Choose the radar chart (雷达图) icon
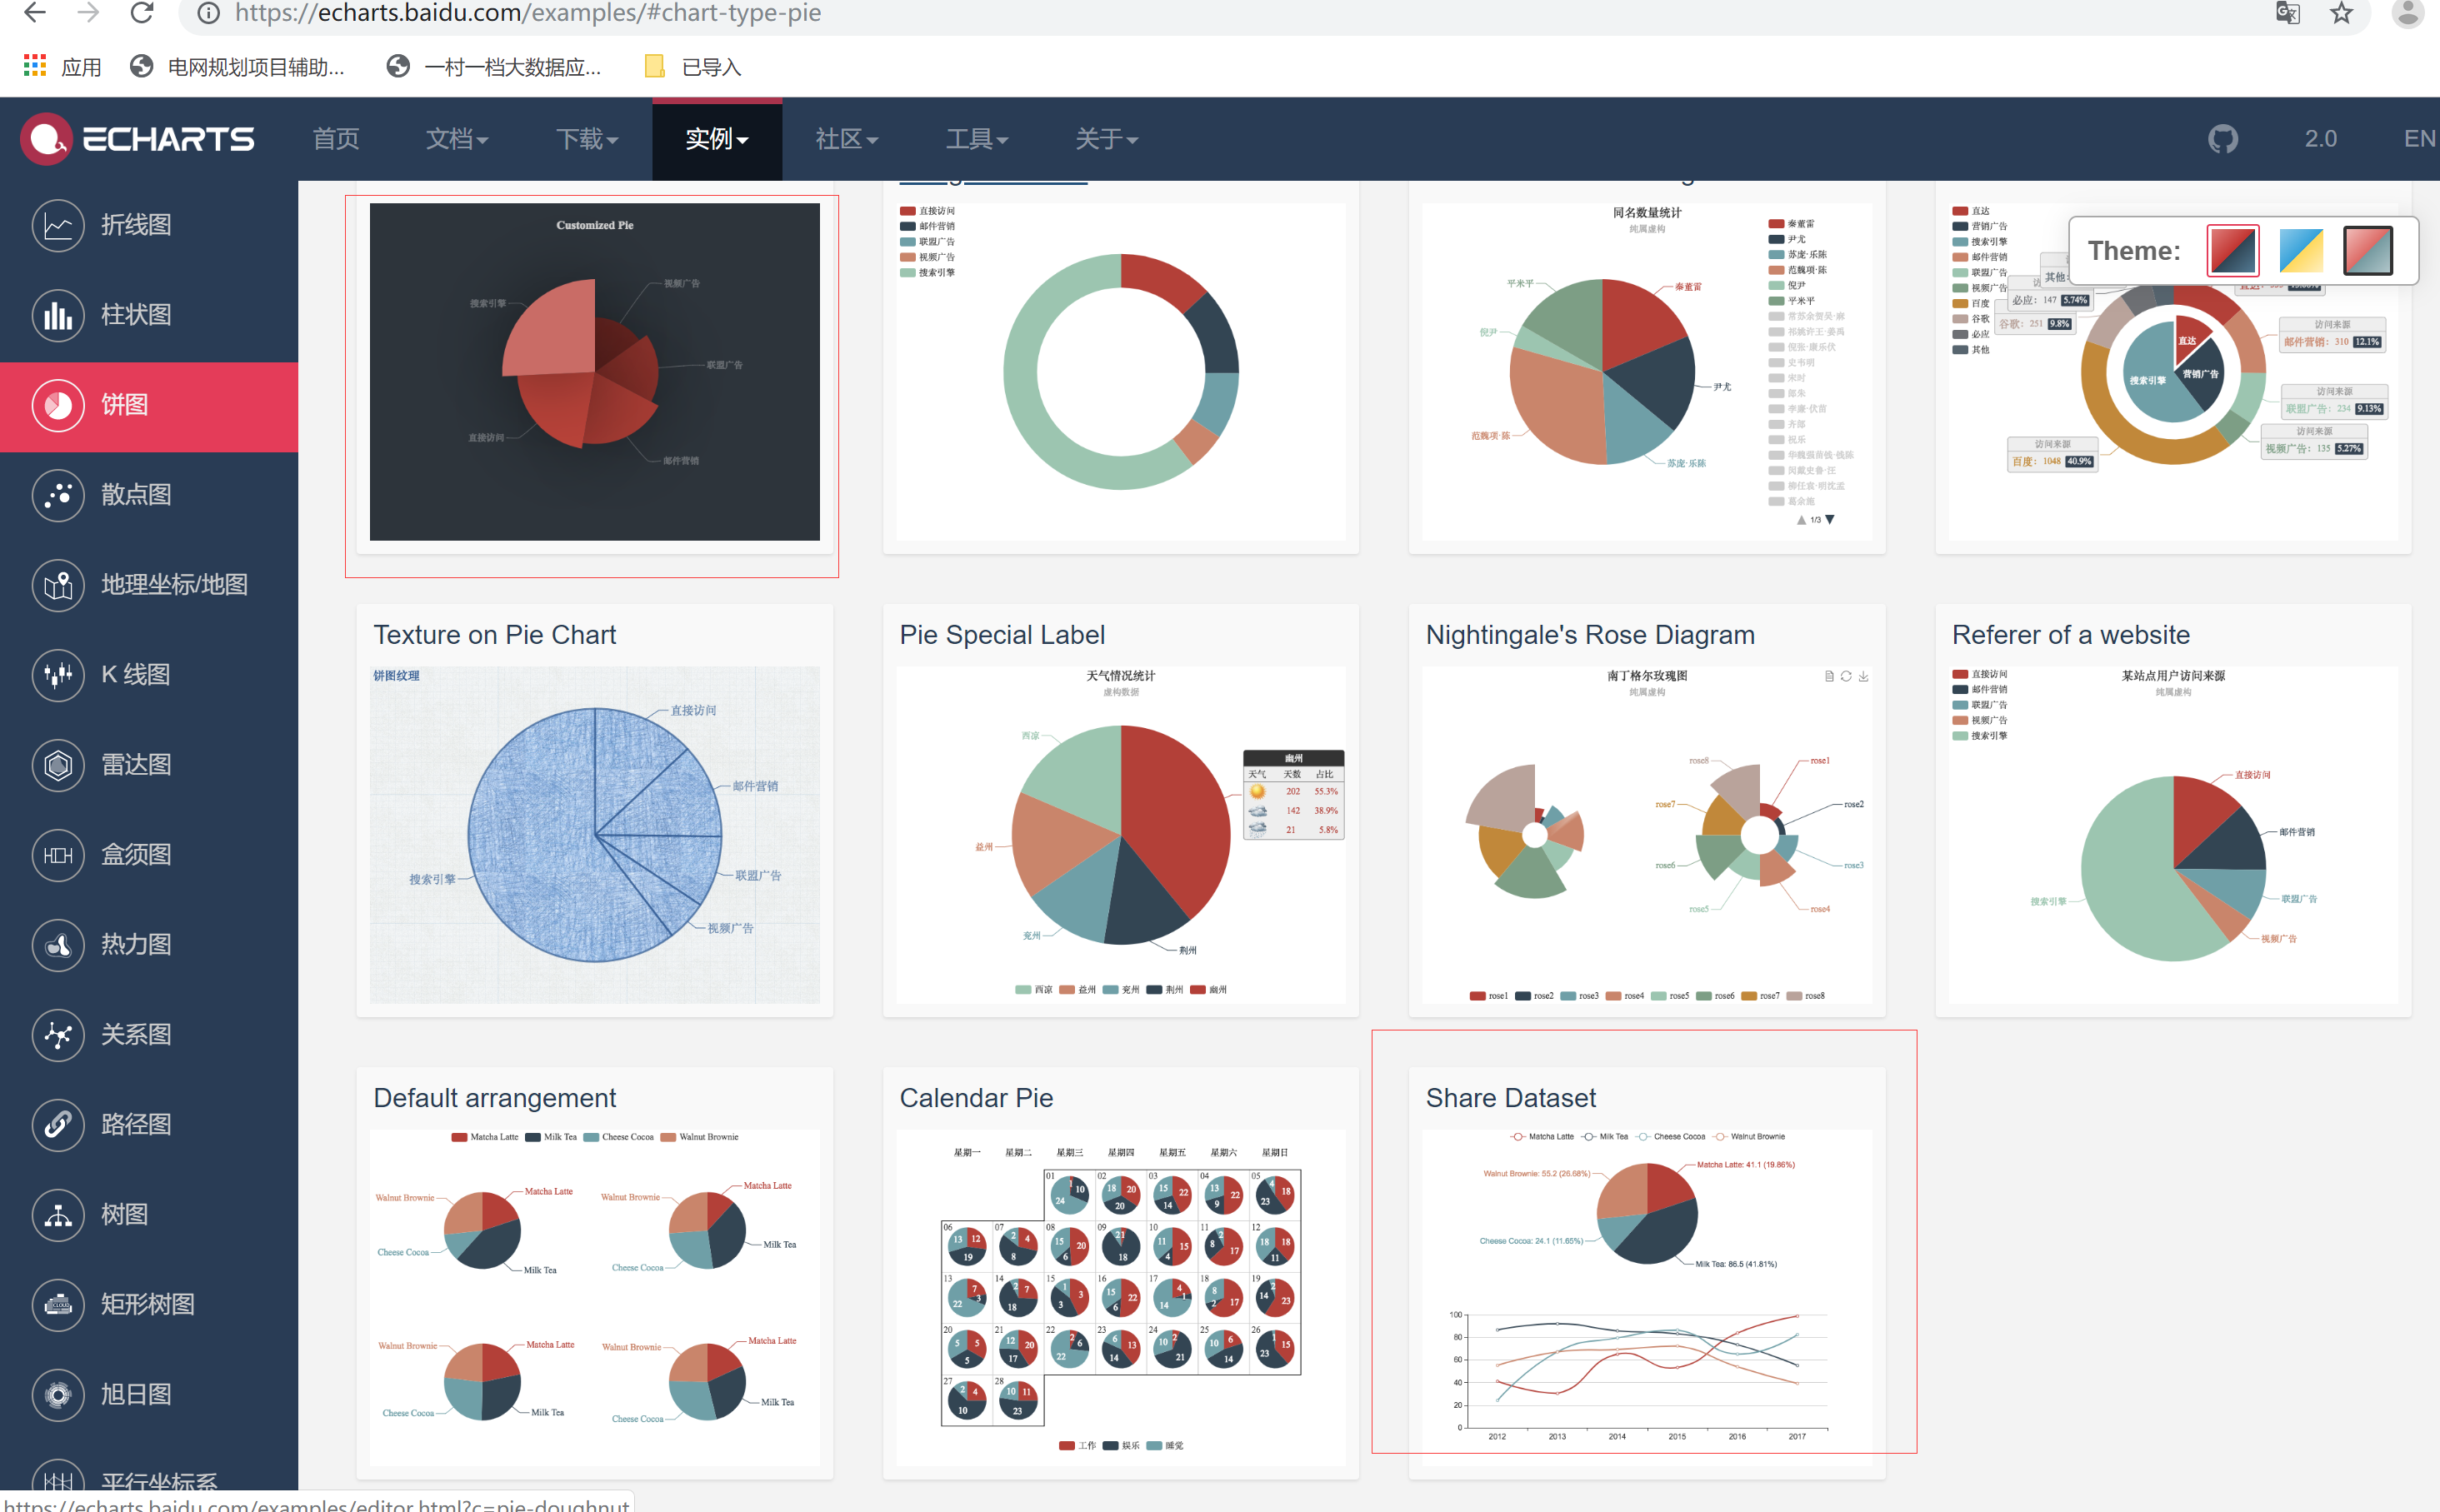This screenshot has height=1512, width=2440. click(x=58, y=765)
